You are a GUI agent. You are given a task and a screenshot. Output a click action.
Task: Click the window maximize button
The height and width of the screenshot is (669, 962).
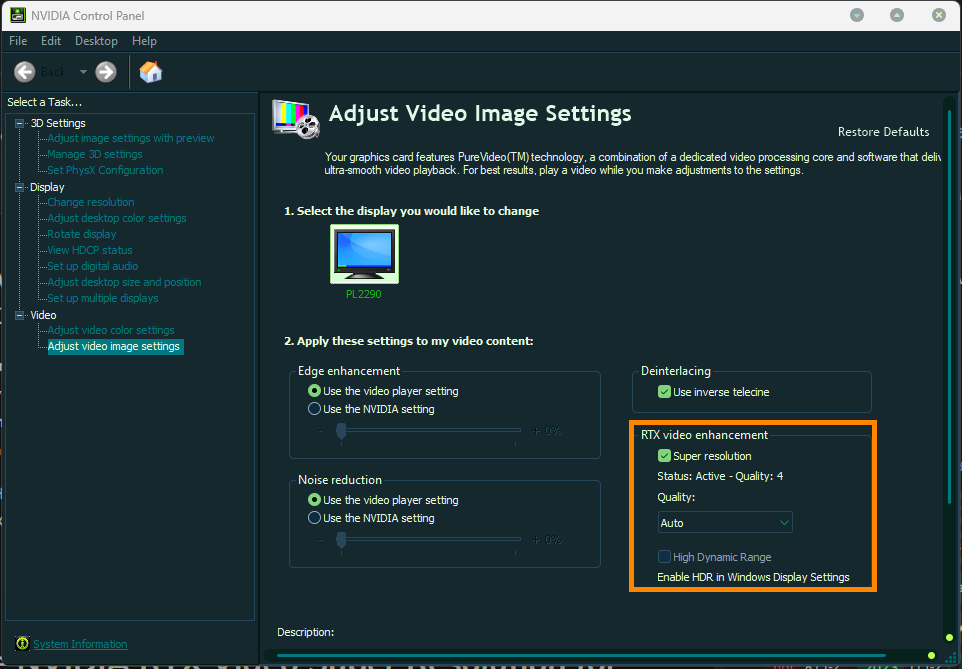[x=897, y=15]
